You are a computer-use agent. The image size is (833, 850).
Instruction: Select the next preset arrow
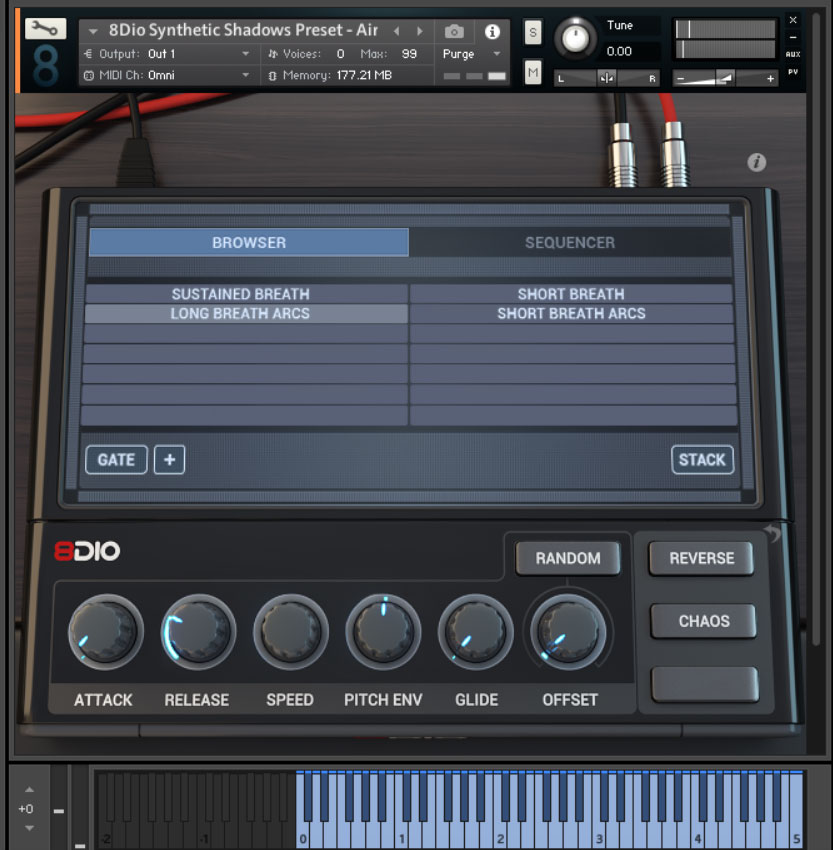(419, 31)
